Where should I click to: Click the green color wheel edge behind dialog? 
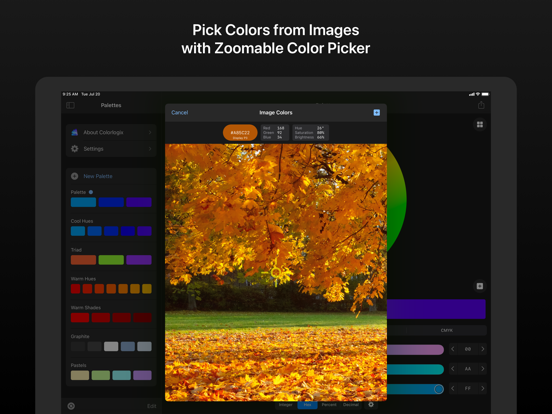pos(396,199)
